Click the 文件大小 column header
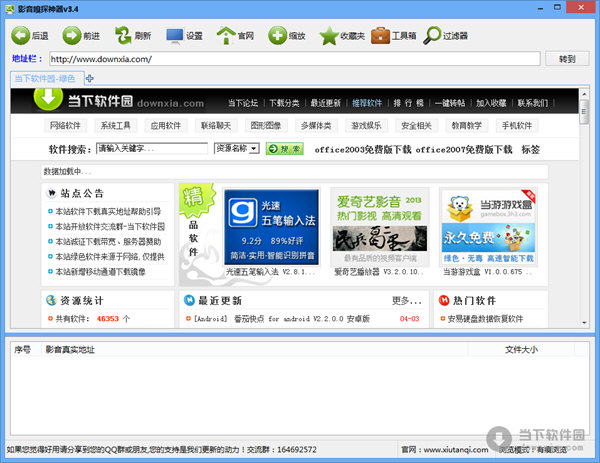 point(521,349)
